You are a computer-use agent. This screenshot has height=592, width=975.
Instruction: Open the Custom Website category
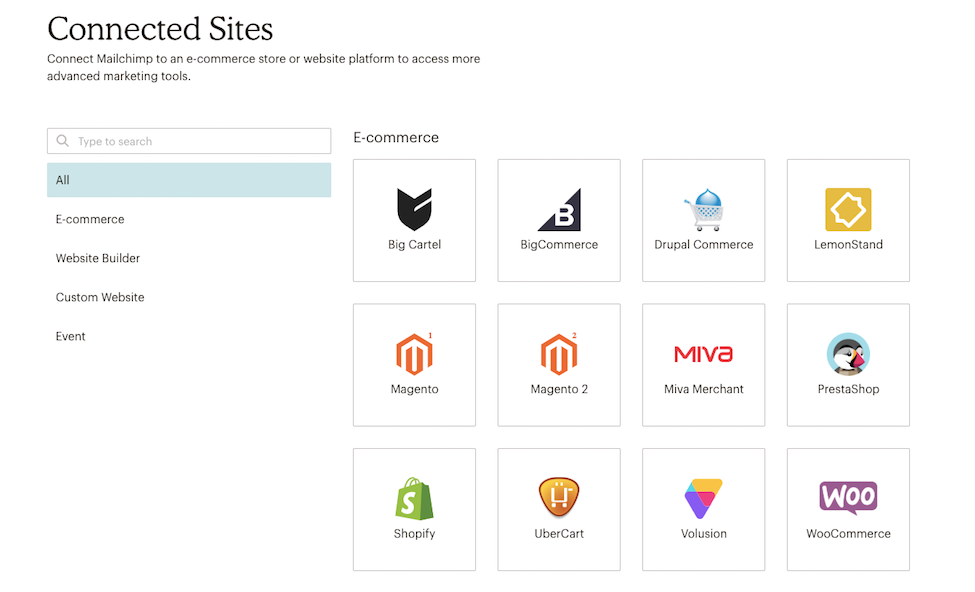[100, 297]
